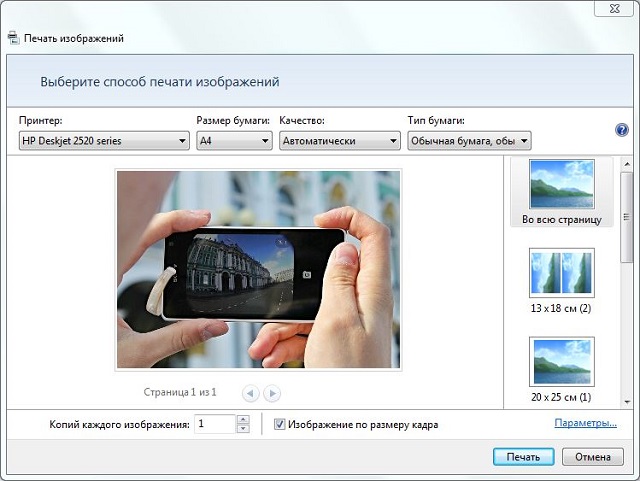Expand the Тип бумаги dropdown
This screenshot has width=640, height=481.
point(469,141)
